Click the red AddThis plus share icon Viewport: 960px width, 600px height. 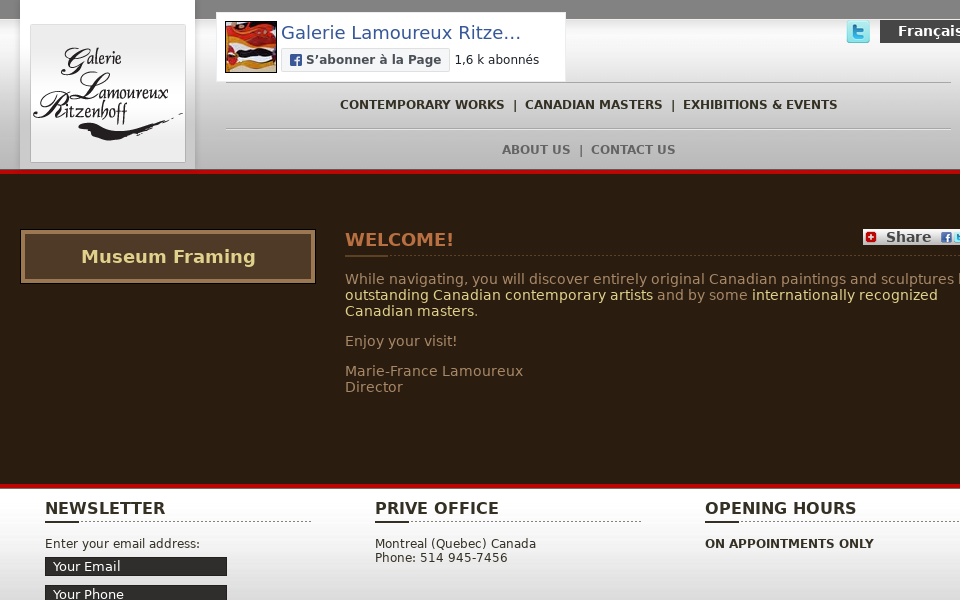[x=871, y=237]
